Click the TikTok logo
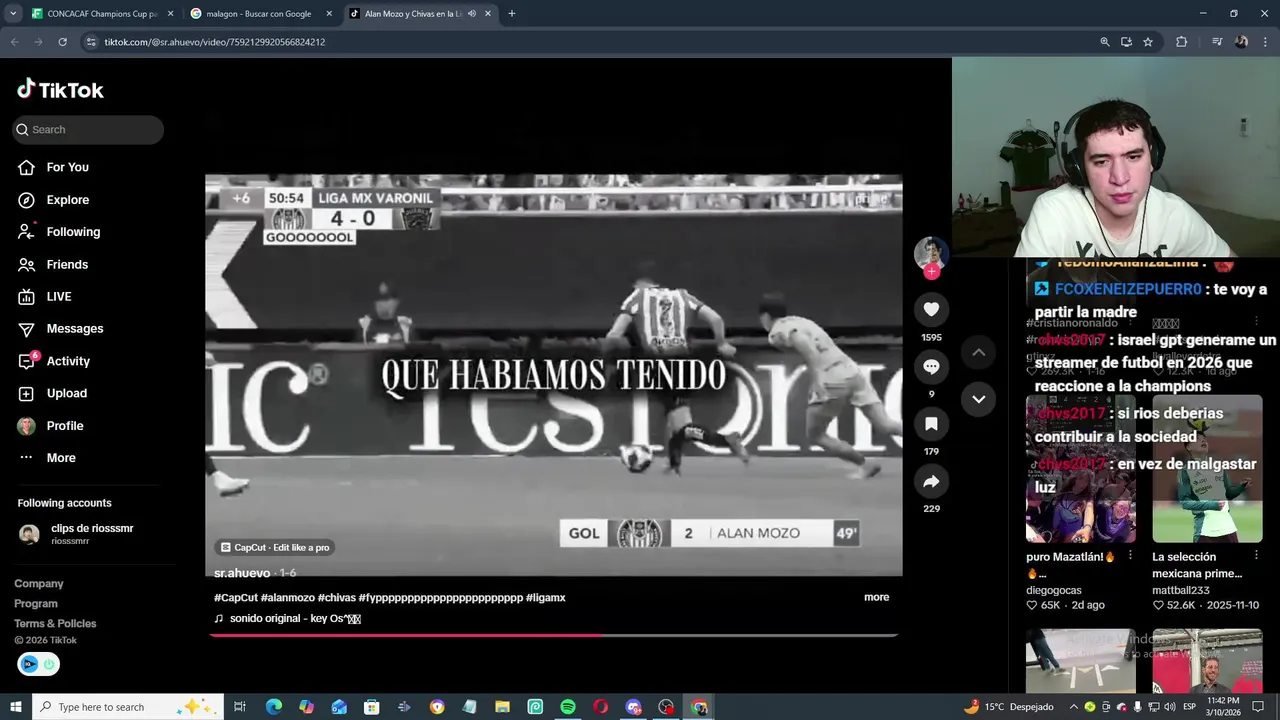 tap(60, 90)
